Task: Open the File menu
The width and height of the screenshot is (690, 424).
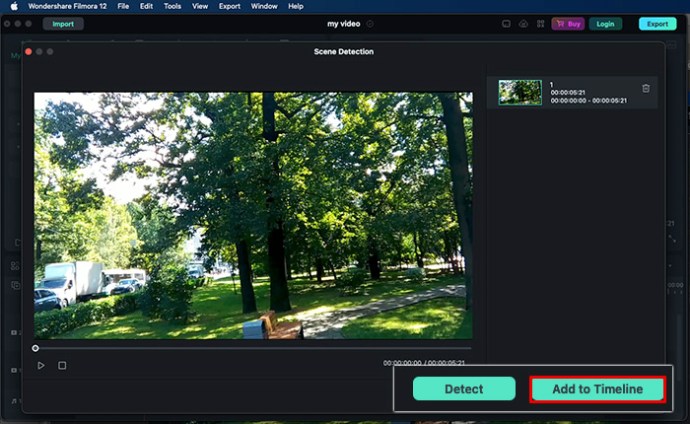Action: tap(123, 6)
